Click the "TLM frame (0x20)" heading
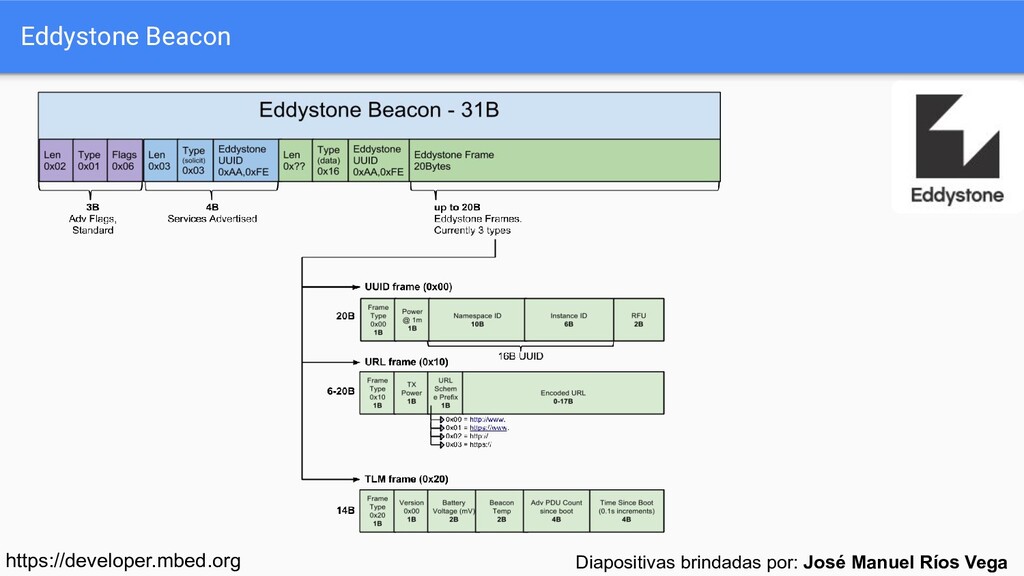Viewport: 1024px width, 576px height. (x=406, y=479)
